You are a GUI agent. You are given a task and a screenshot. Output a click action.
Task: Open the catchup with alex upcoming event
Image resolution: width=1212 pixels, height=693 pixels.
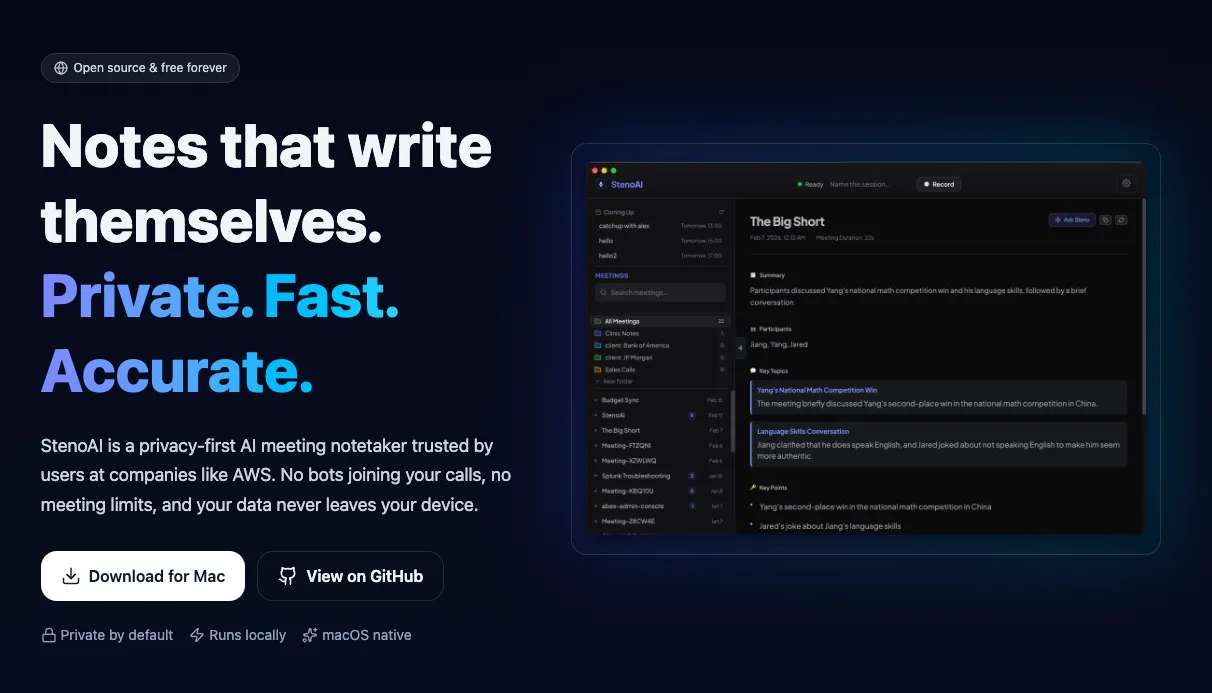pos(659,226)
